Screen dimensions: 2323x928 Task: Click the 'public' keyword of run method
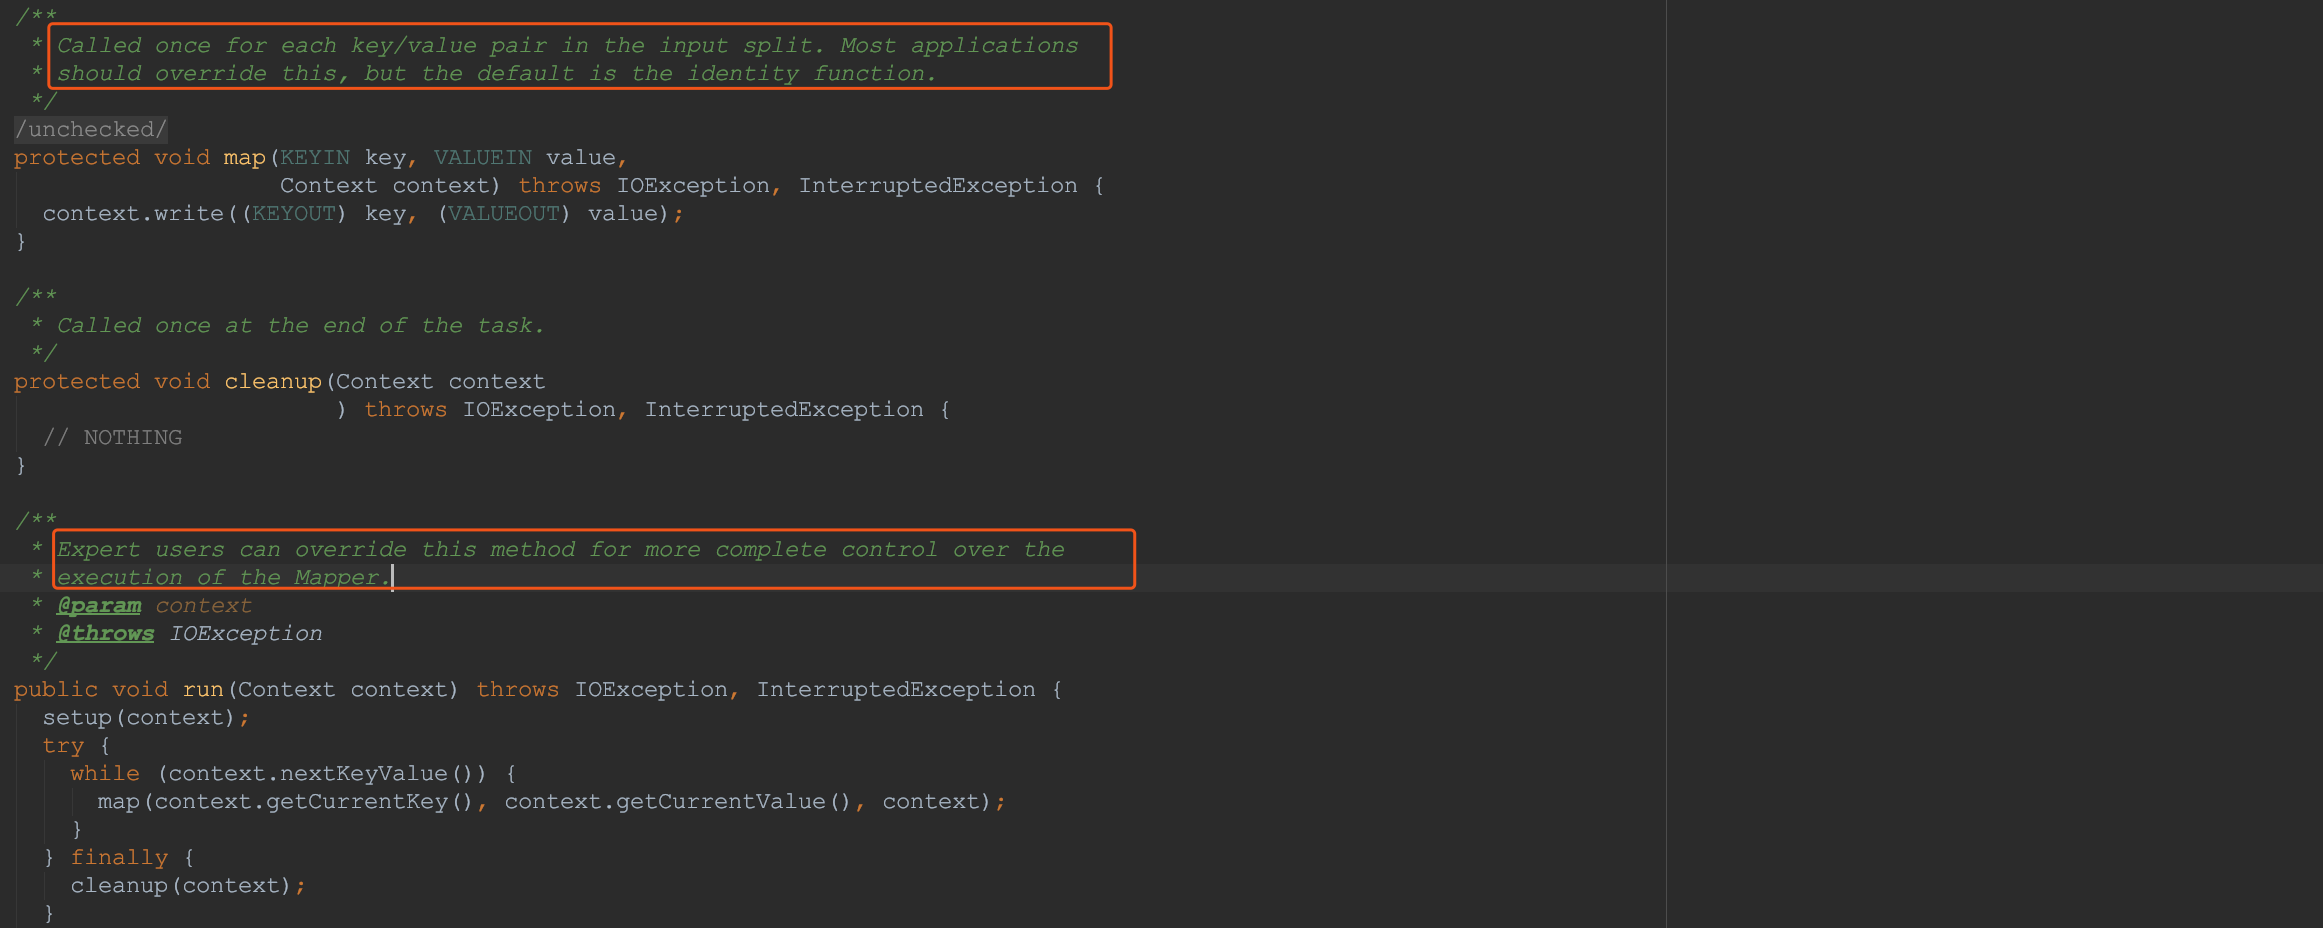pos(56,689)
